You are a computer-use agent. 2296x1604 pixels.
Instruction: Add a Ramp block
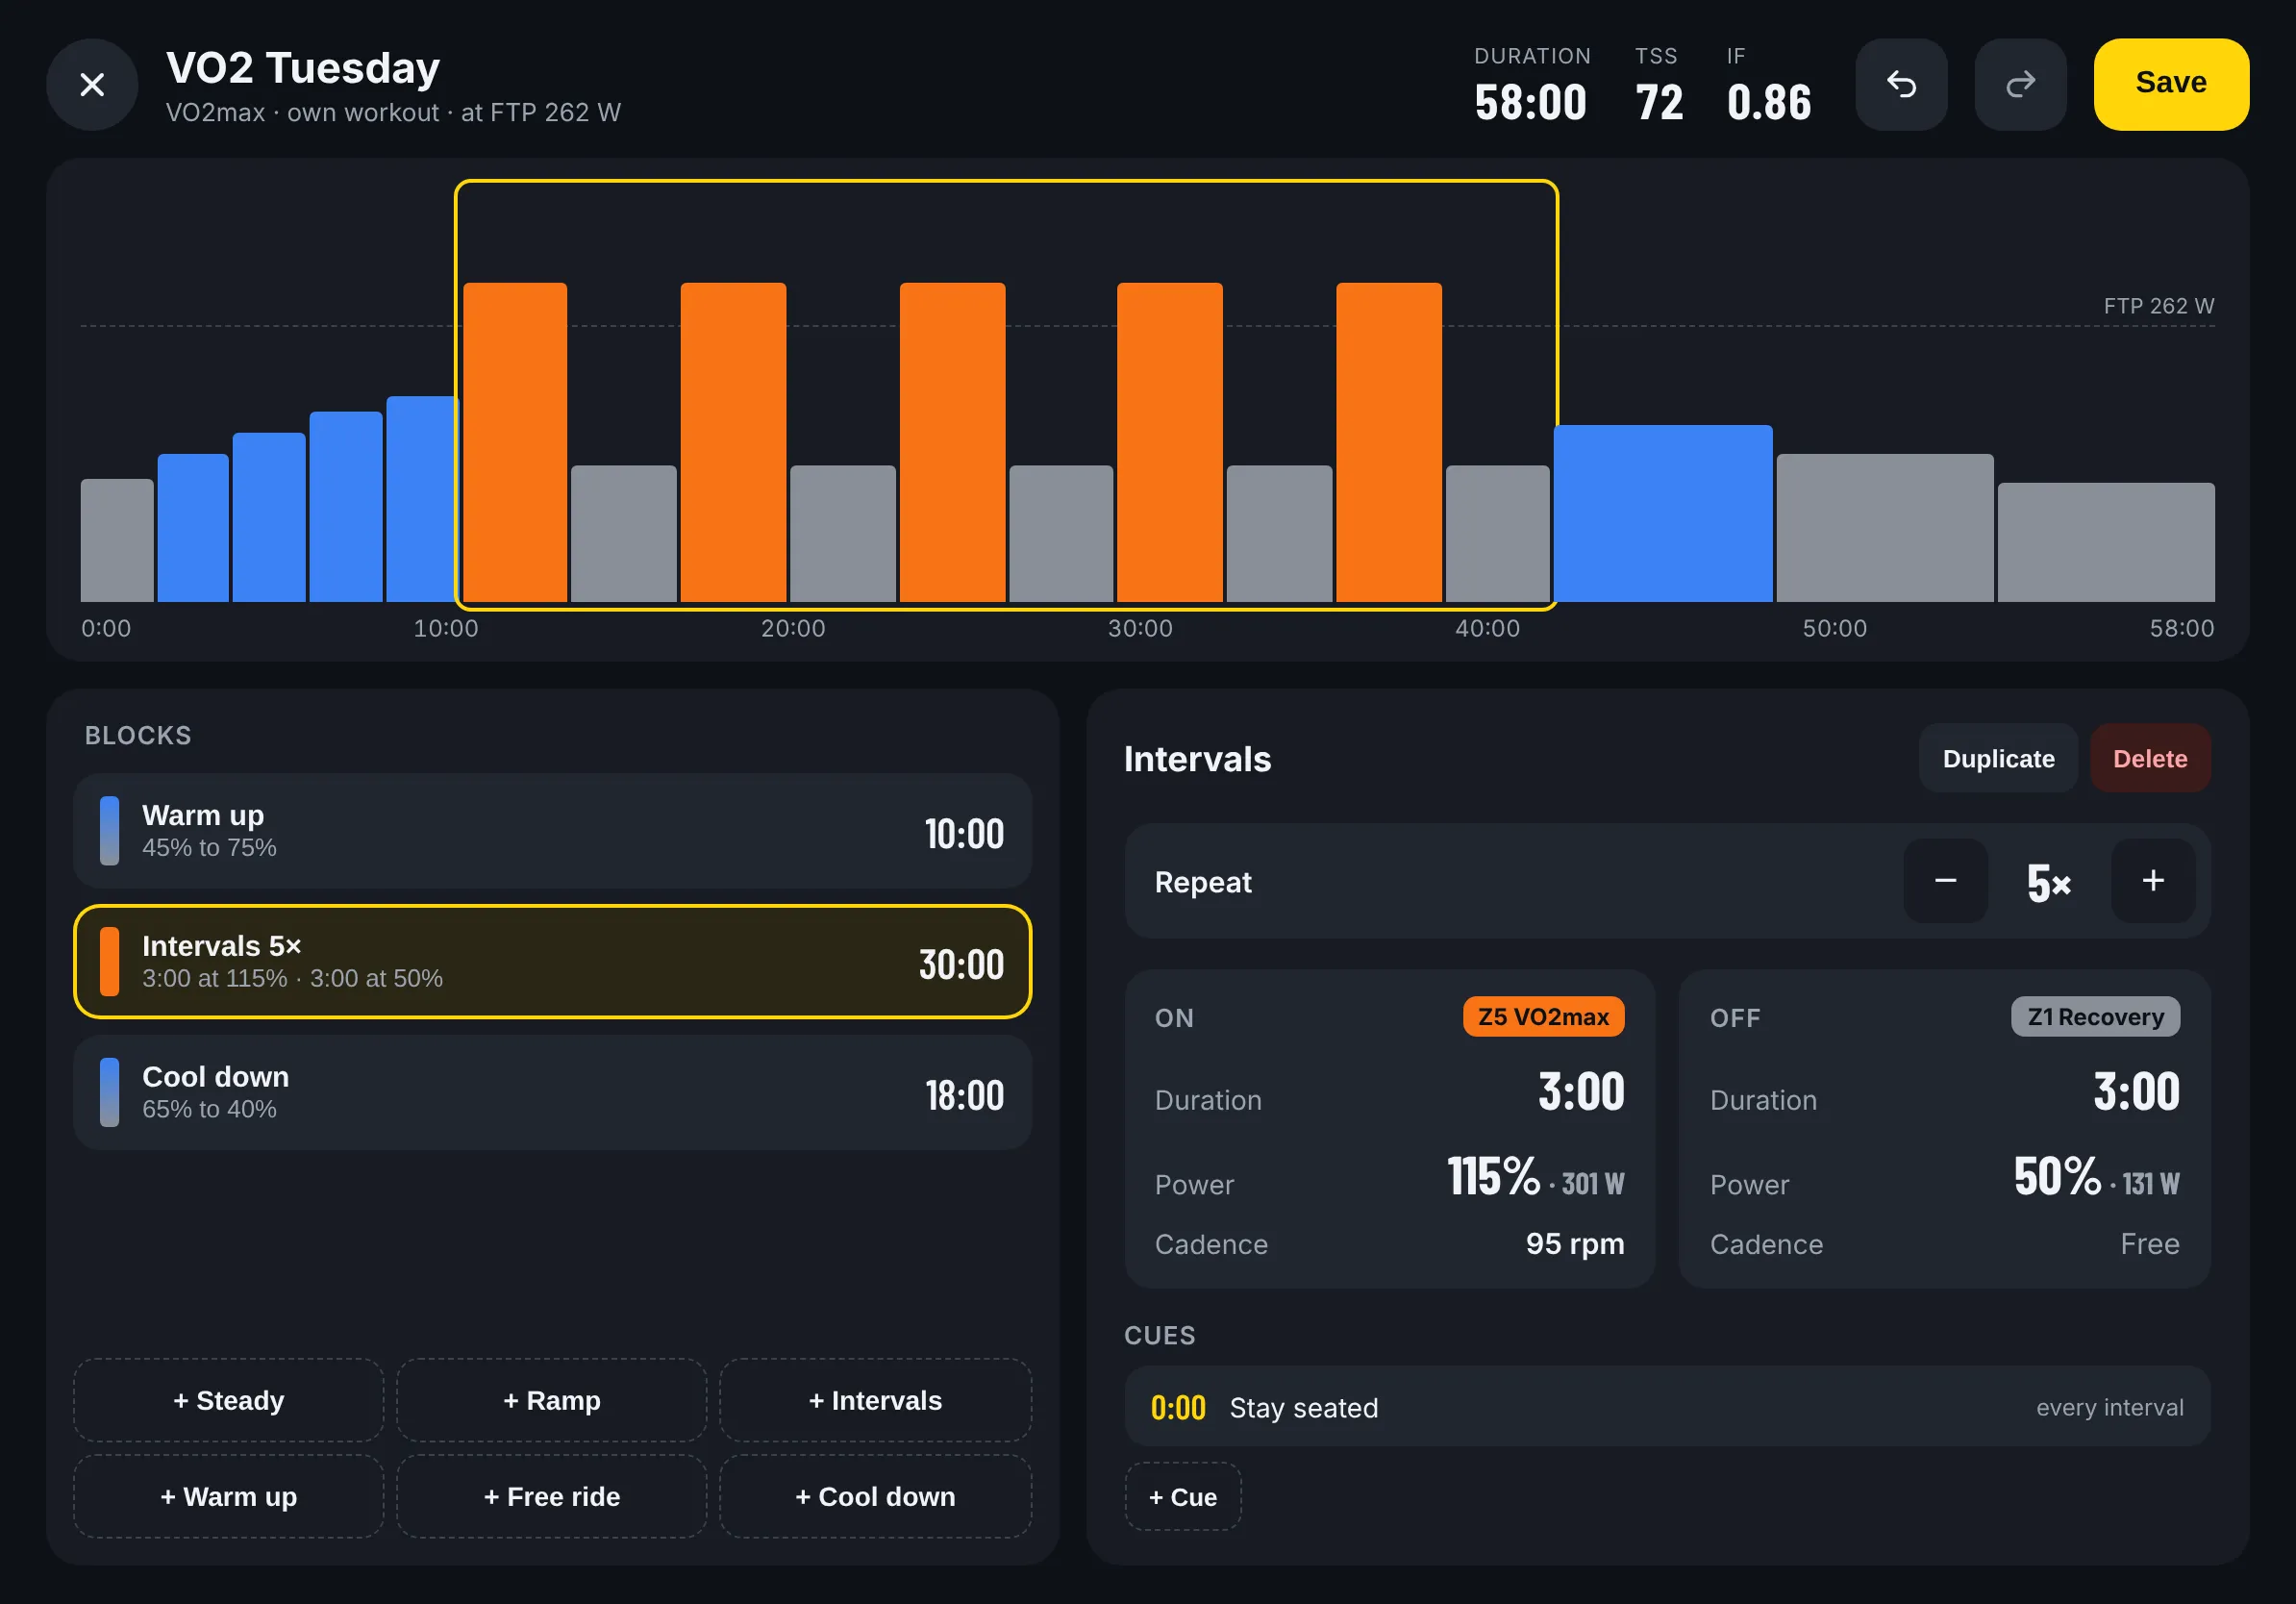[x=552, y=1400]
